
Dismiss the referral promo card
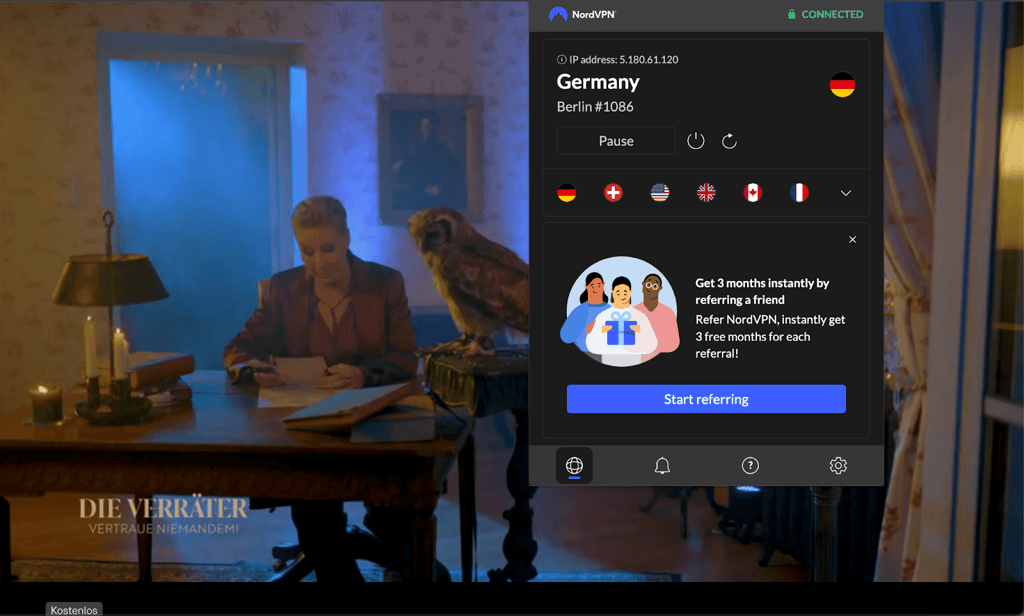click(852, 240)
